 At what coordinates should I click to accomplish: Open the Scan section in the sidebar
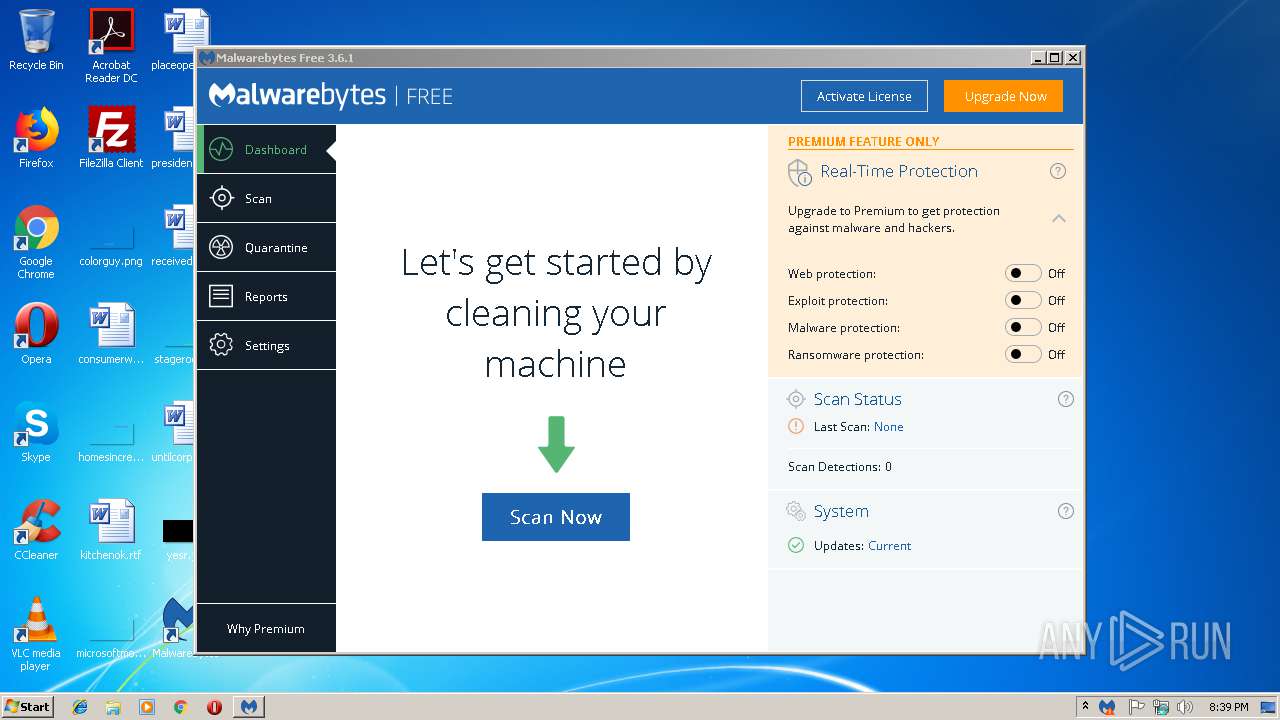tap(266, 199)
